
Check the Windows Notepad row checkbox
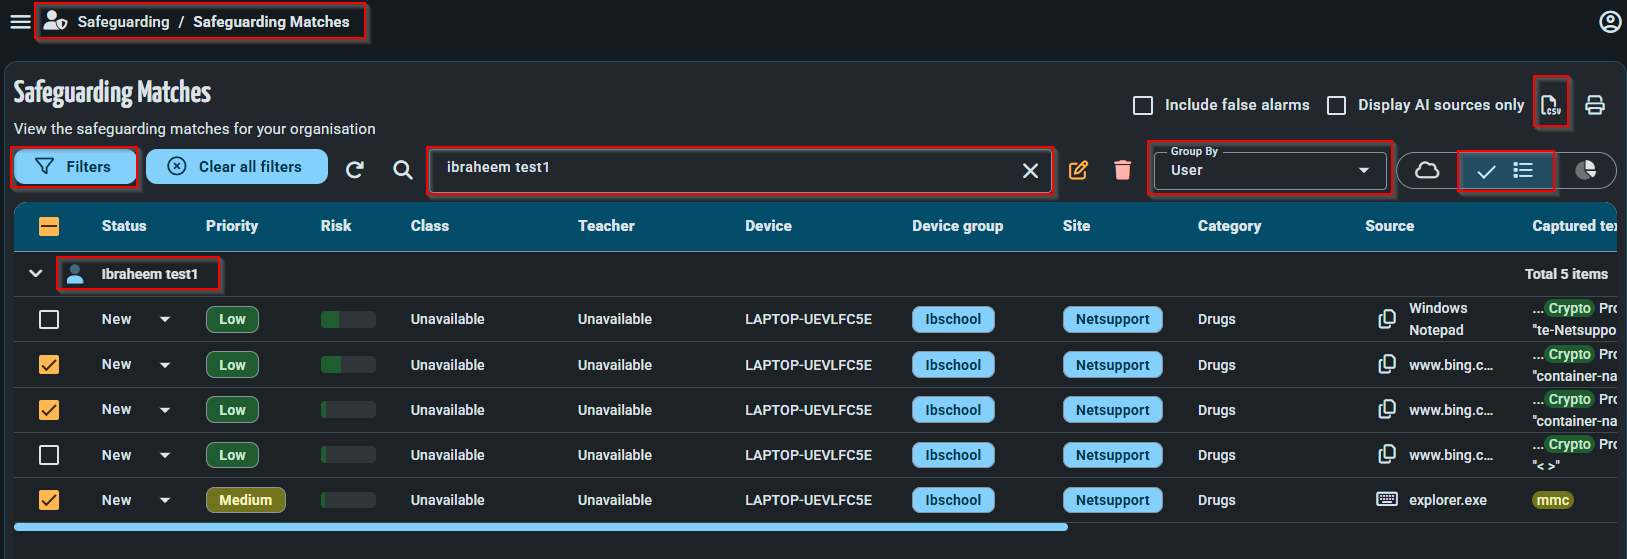[49, 319]
